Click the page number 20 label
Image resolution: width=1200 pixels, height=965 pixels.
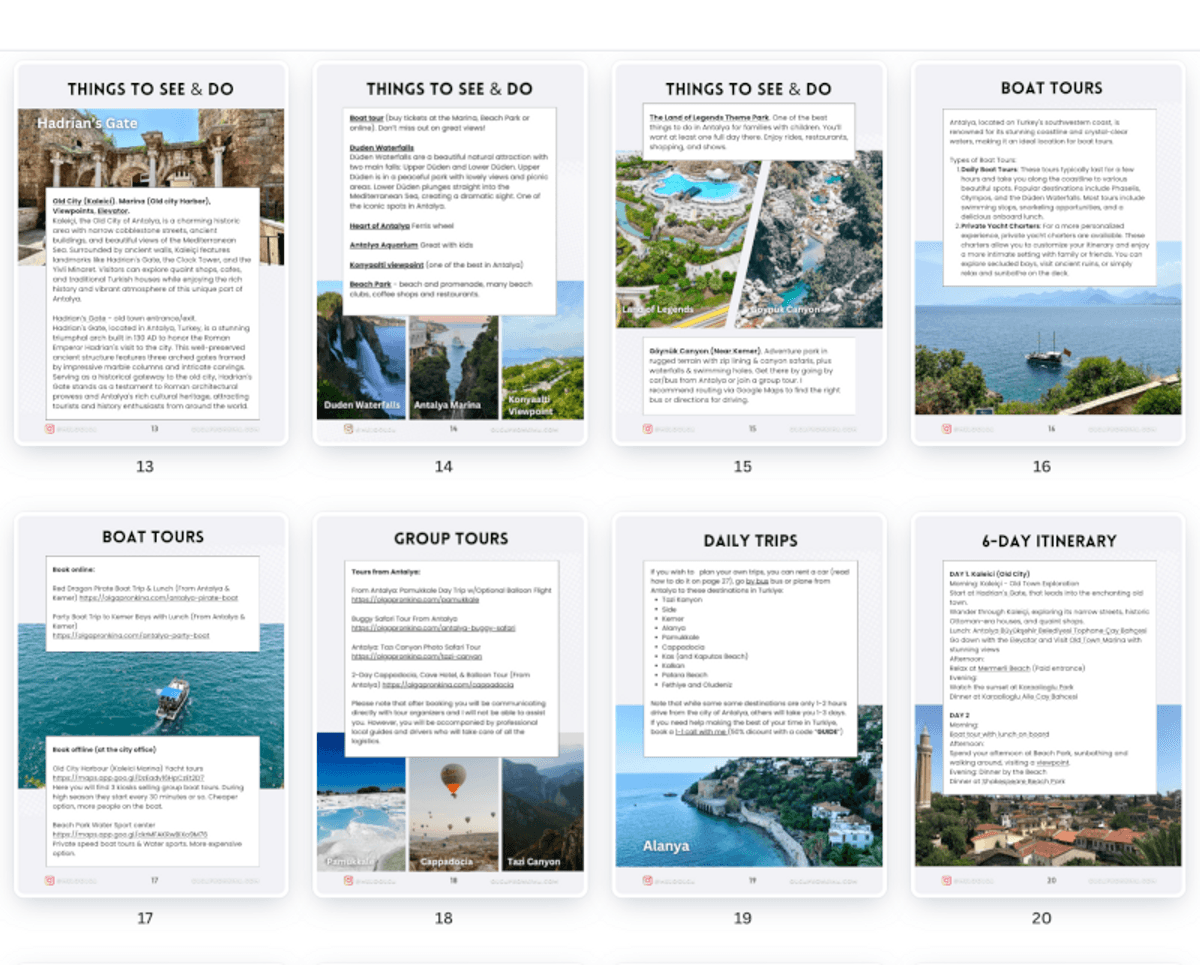1042,917
